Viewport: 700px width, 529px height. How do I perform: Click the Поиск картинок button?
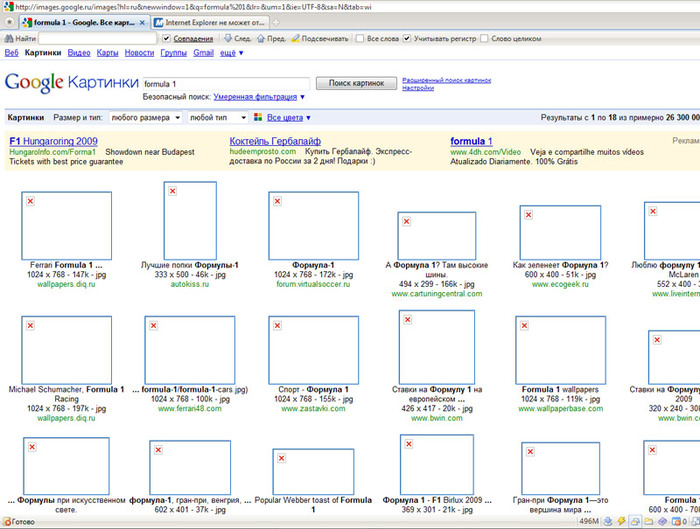(356, 83)
